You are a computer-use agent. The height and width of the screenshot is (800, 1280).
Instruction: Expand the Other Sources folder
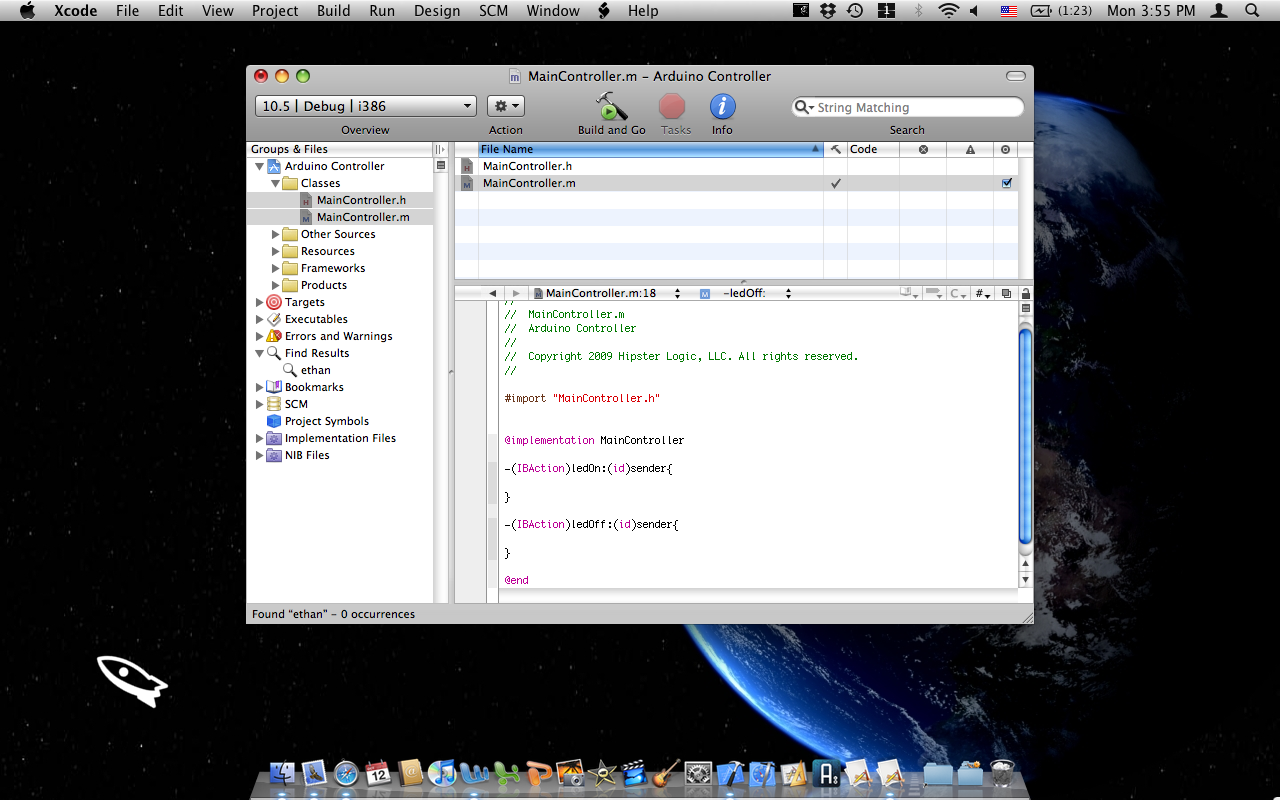point(276,234)
